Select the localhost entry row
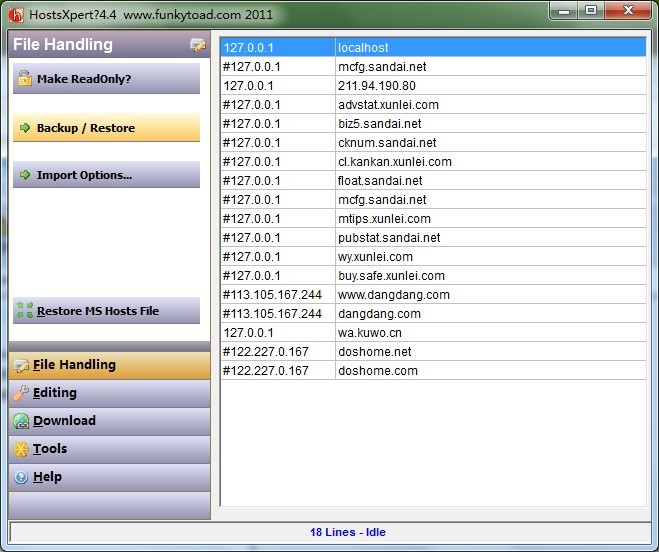This screenshot has height=552, width=659. coord(432,47)
